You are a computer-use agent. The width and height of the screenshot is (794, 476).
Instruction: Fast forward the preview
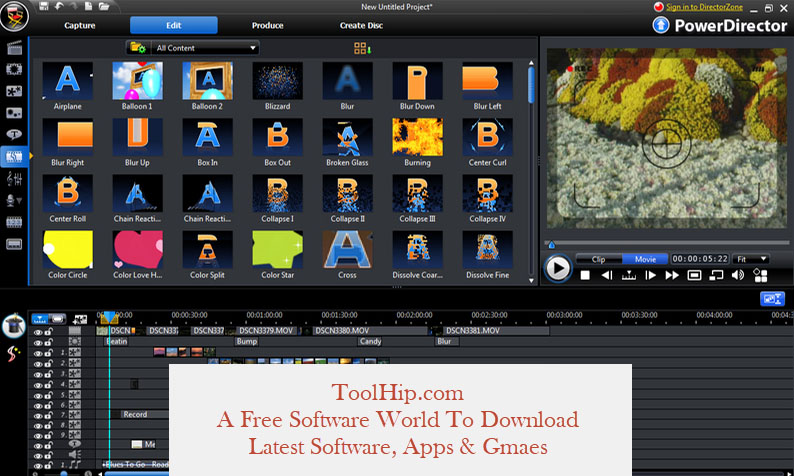pos(672,275)
